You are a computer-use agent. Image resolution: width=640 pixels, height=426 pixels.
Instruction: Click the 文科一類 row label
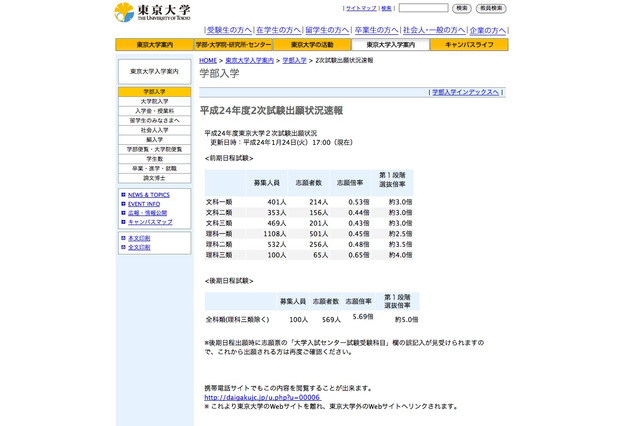[x=219, y=202]
